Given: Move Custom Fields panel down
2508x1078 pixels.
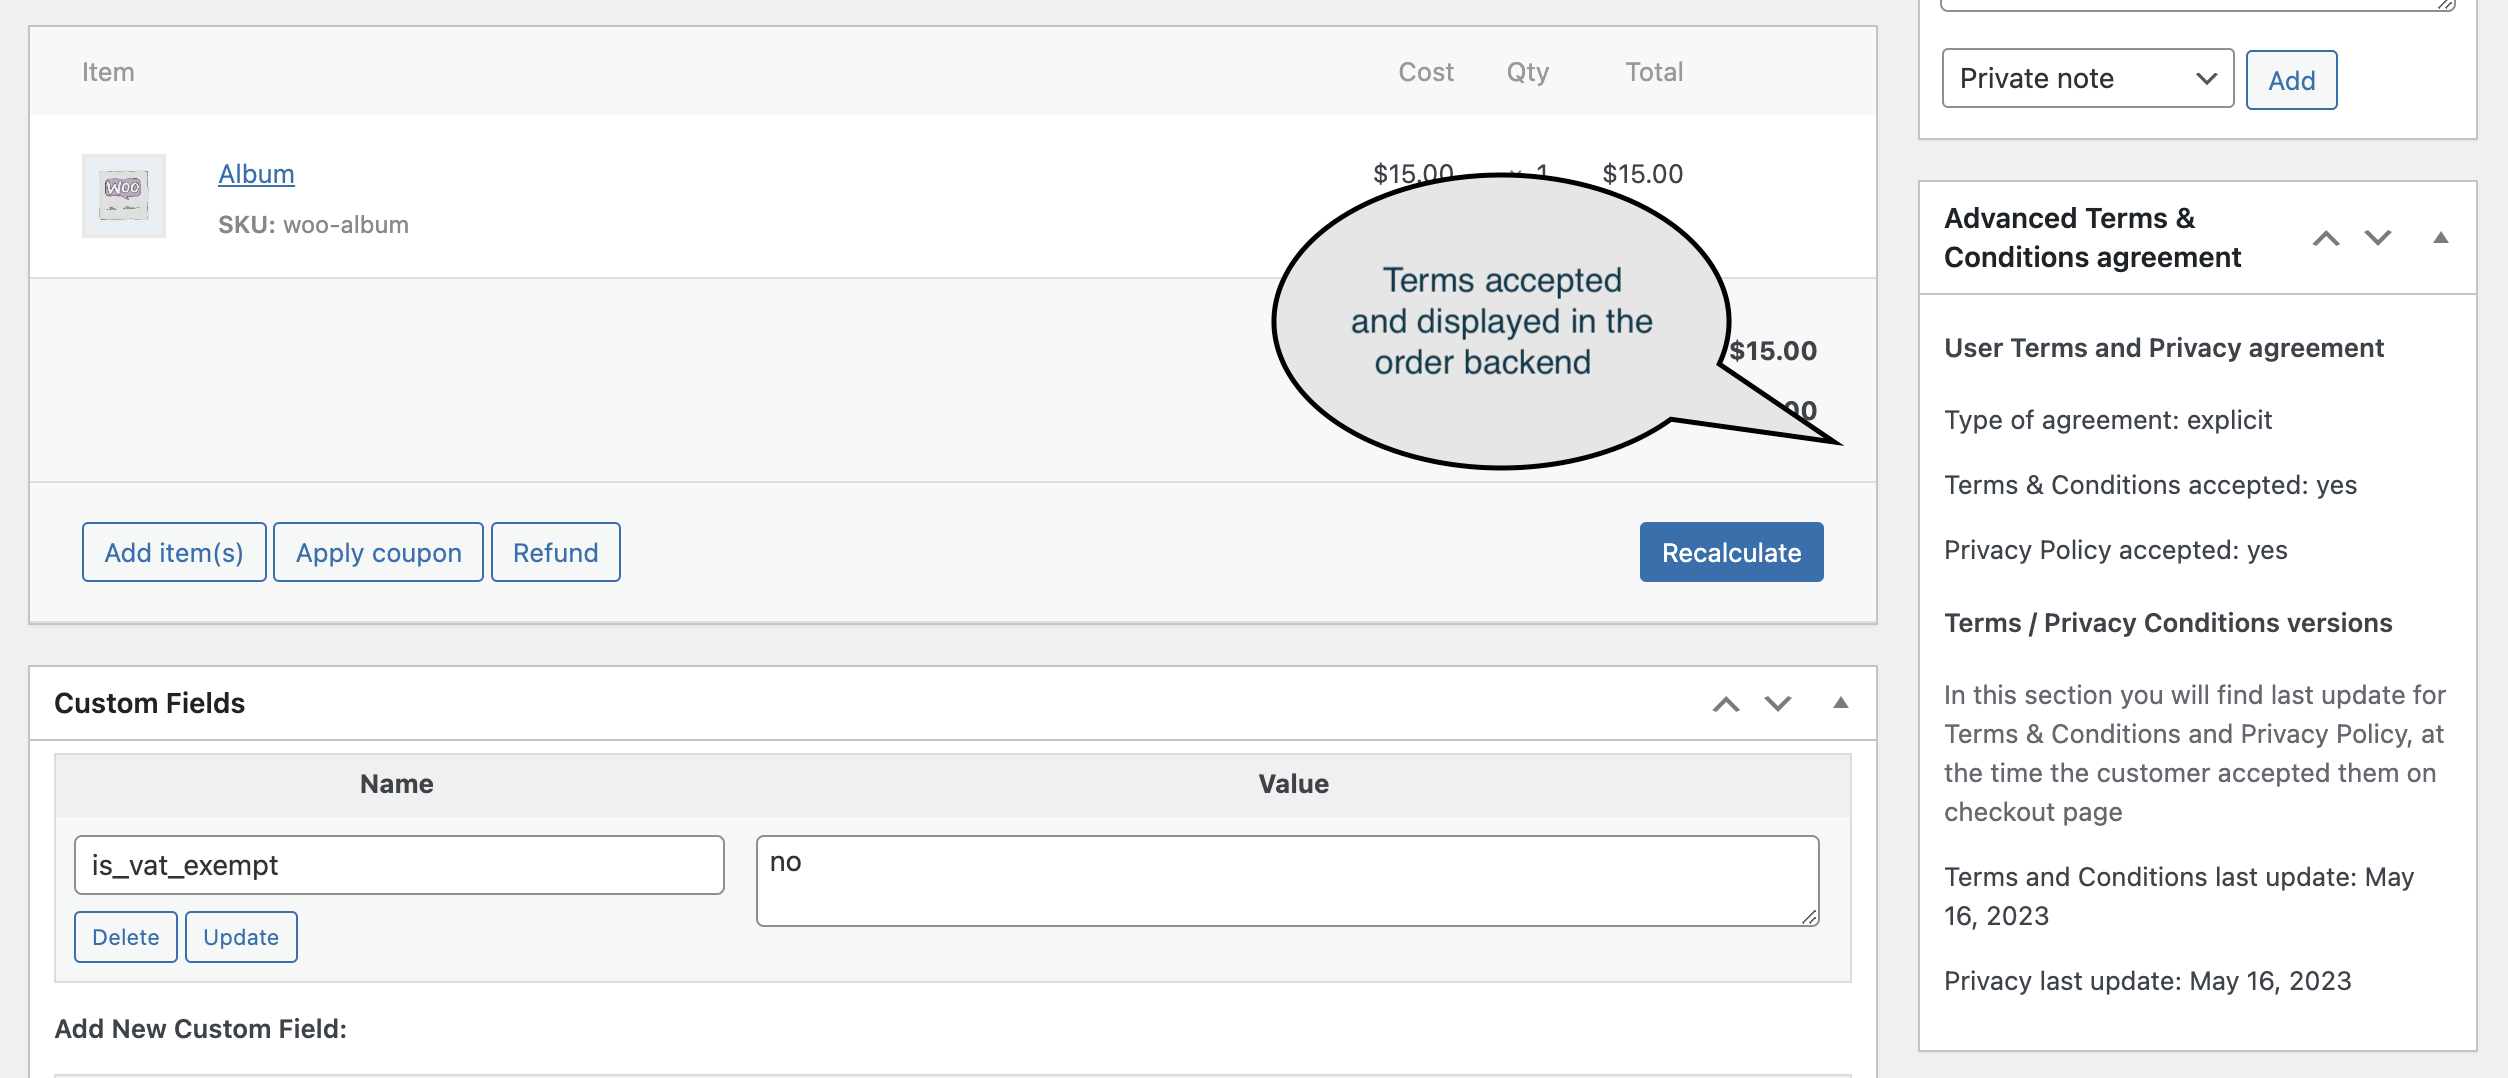Looking at the screenshot, I should click(1778, 704).
